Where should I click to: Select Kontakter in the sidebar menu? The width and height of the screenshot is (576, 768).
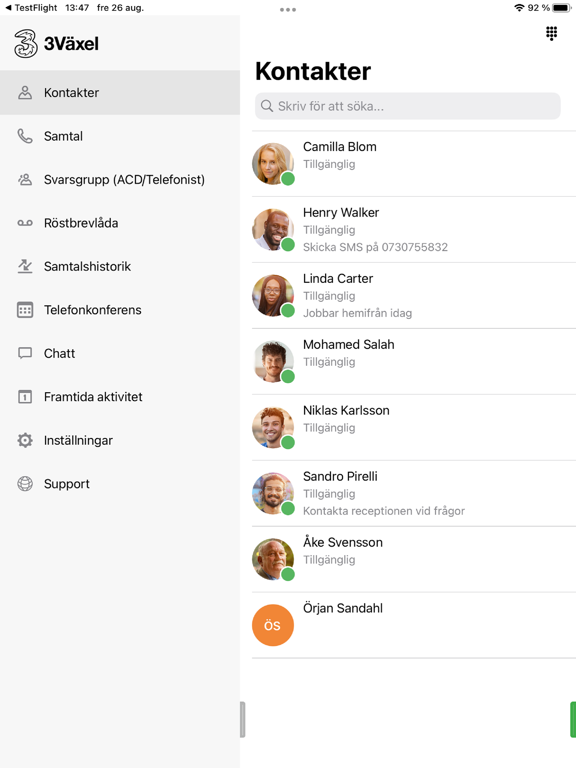coord(120,93)
